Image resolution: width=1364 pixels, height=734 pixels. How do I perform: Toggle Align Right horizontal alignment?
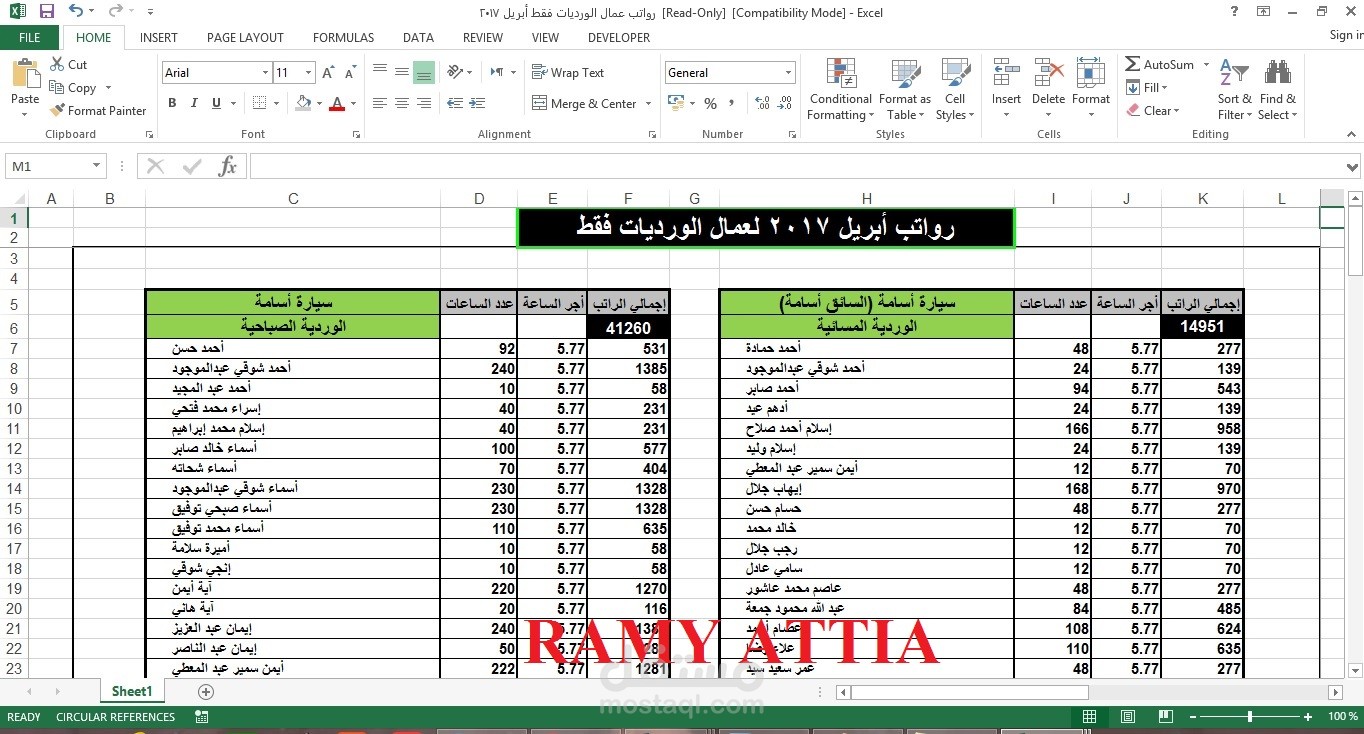(x=423, y=103)
